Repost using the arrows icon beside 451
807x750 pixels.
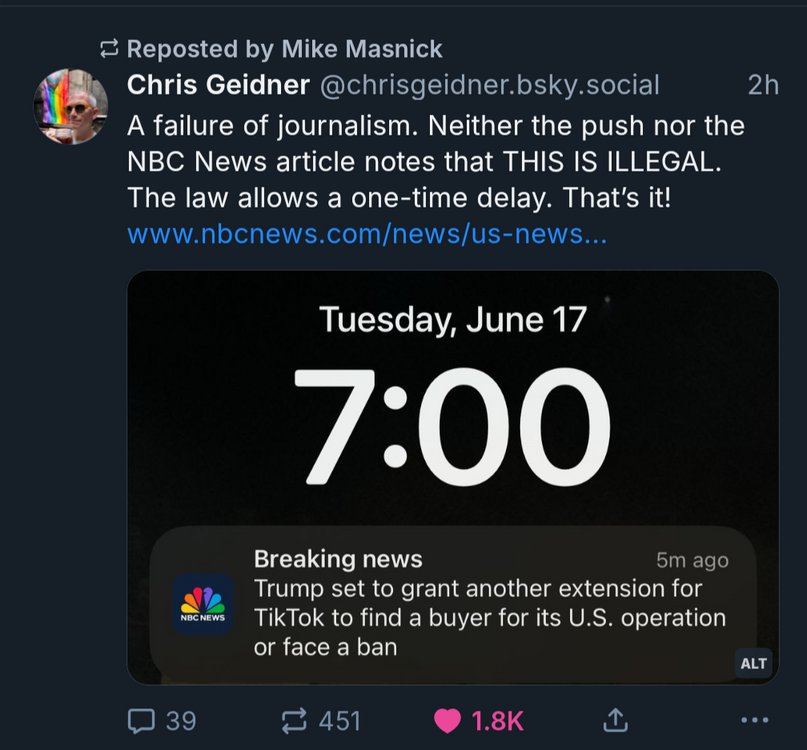click(x=295, y=720)
